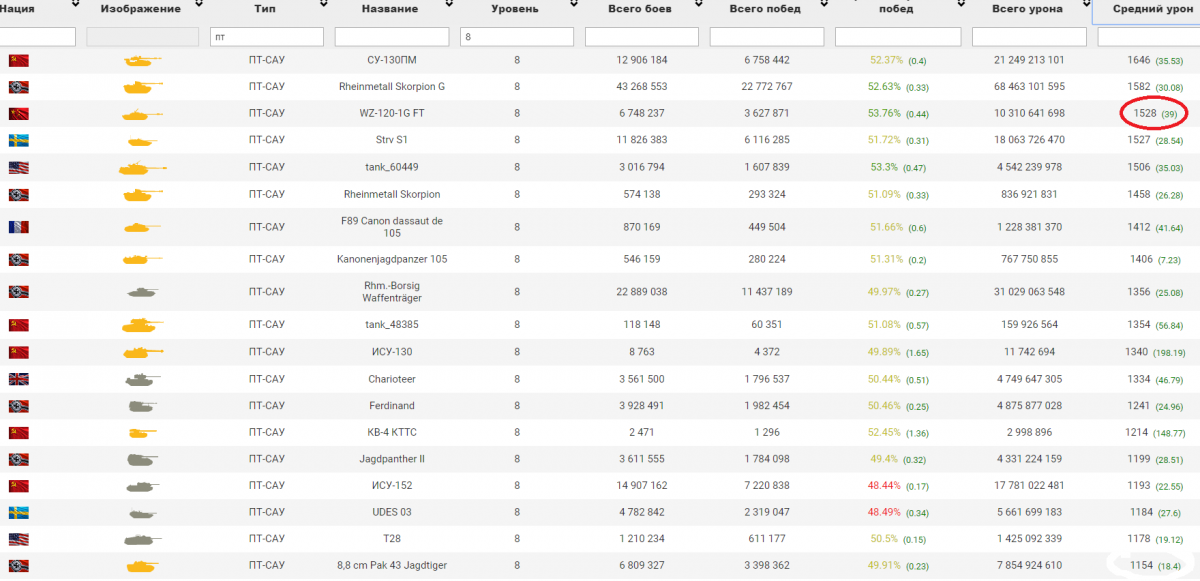Sort by the Изображение column header
Image resolution: width=1200 pixels, height=581 pixels.
tap(141, 9)
